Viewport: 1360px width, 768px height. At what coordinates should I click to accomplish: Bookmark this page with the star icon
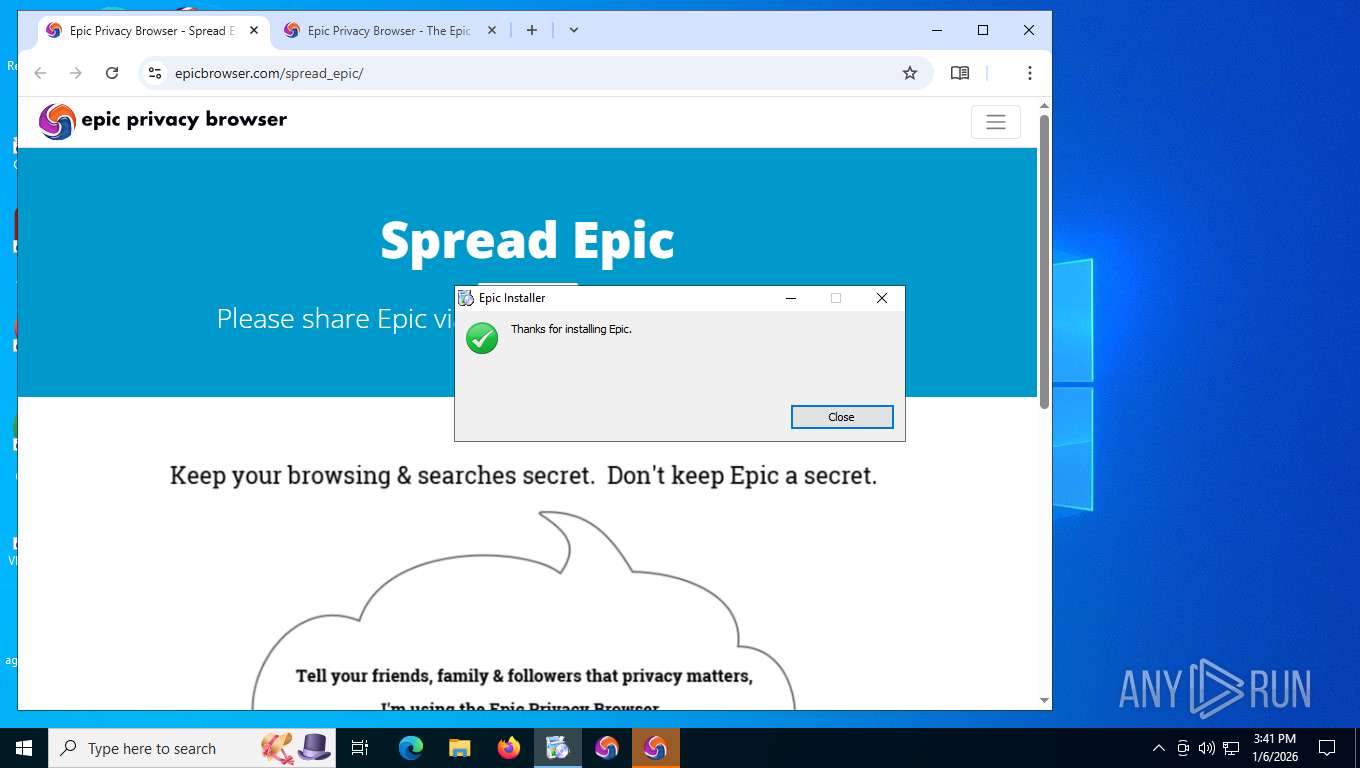(x=910, y=73)
